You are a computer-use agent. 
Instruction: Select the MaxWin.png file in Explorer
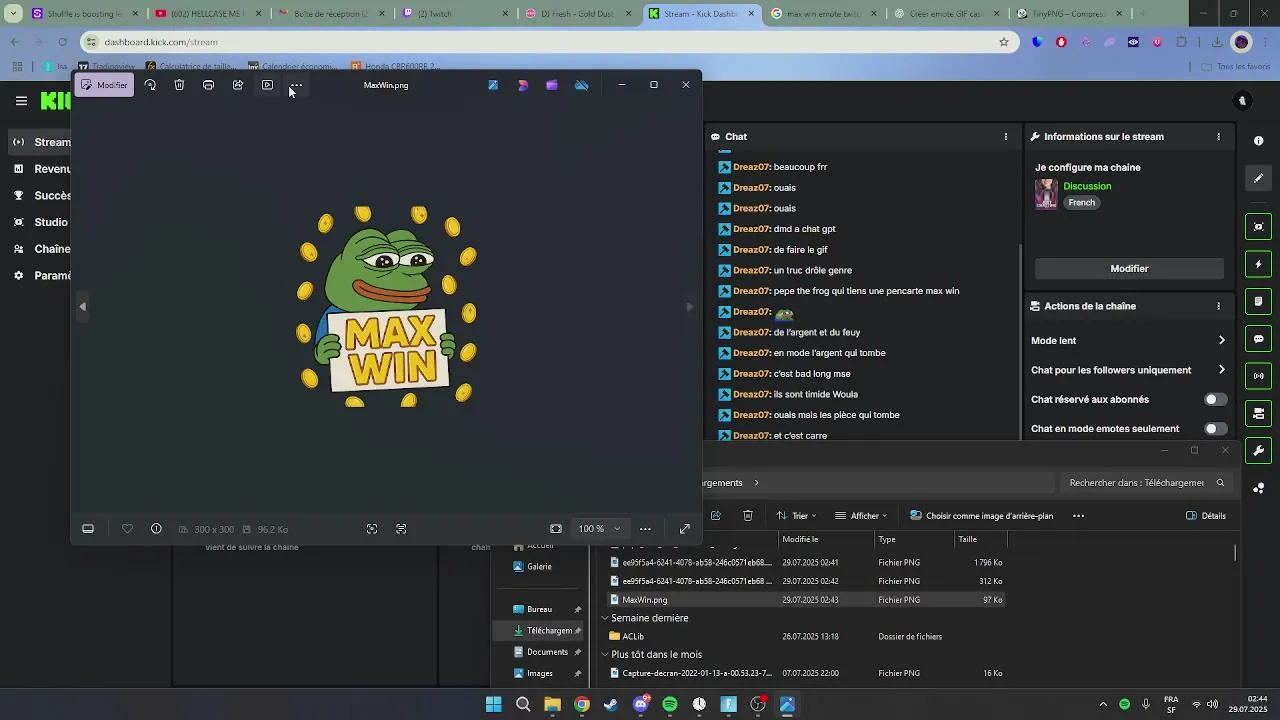[x=805, y=600]
